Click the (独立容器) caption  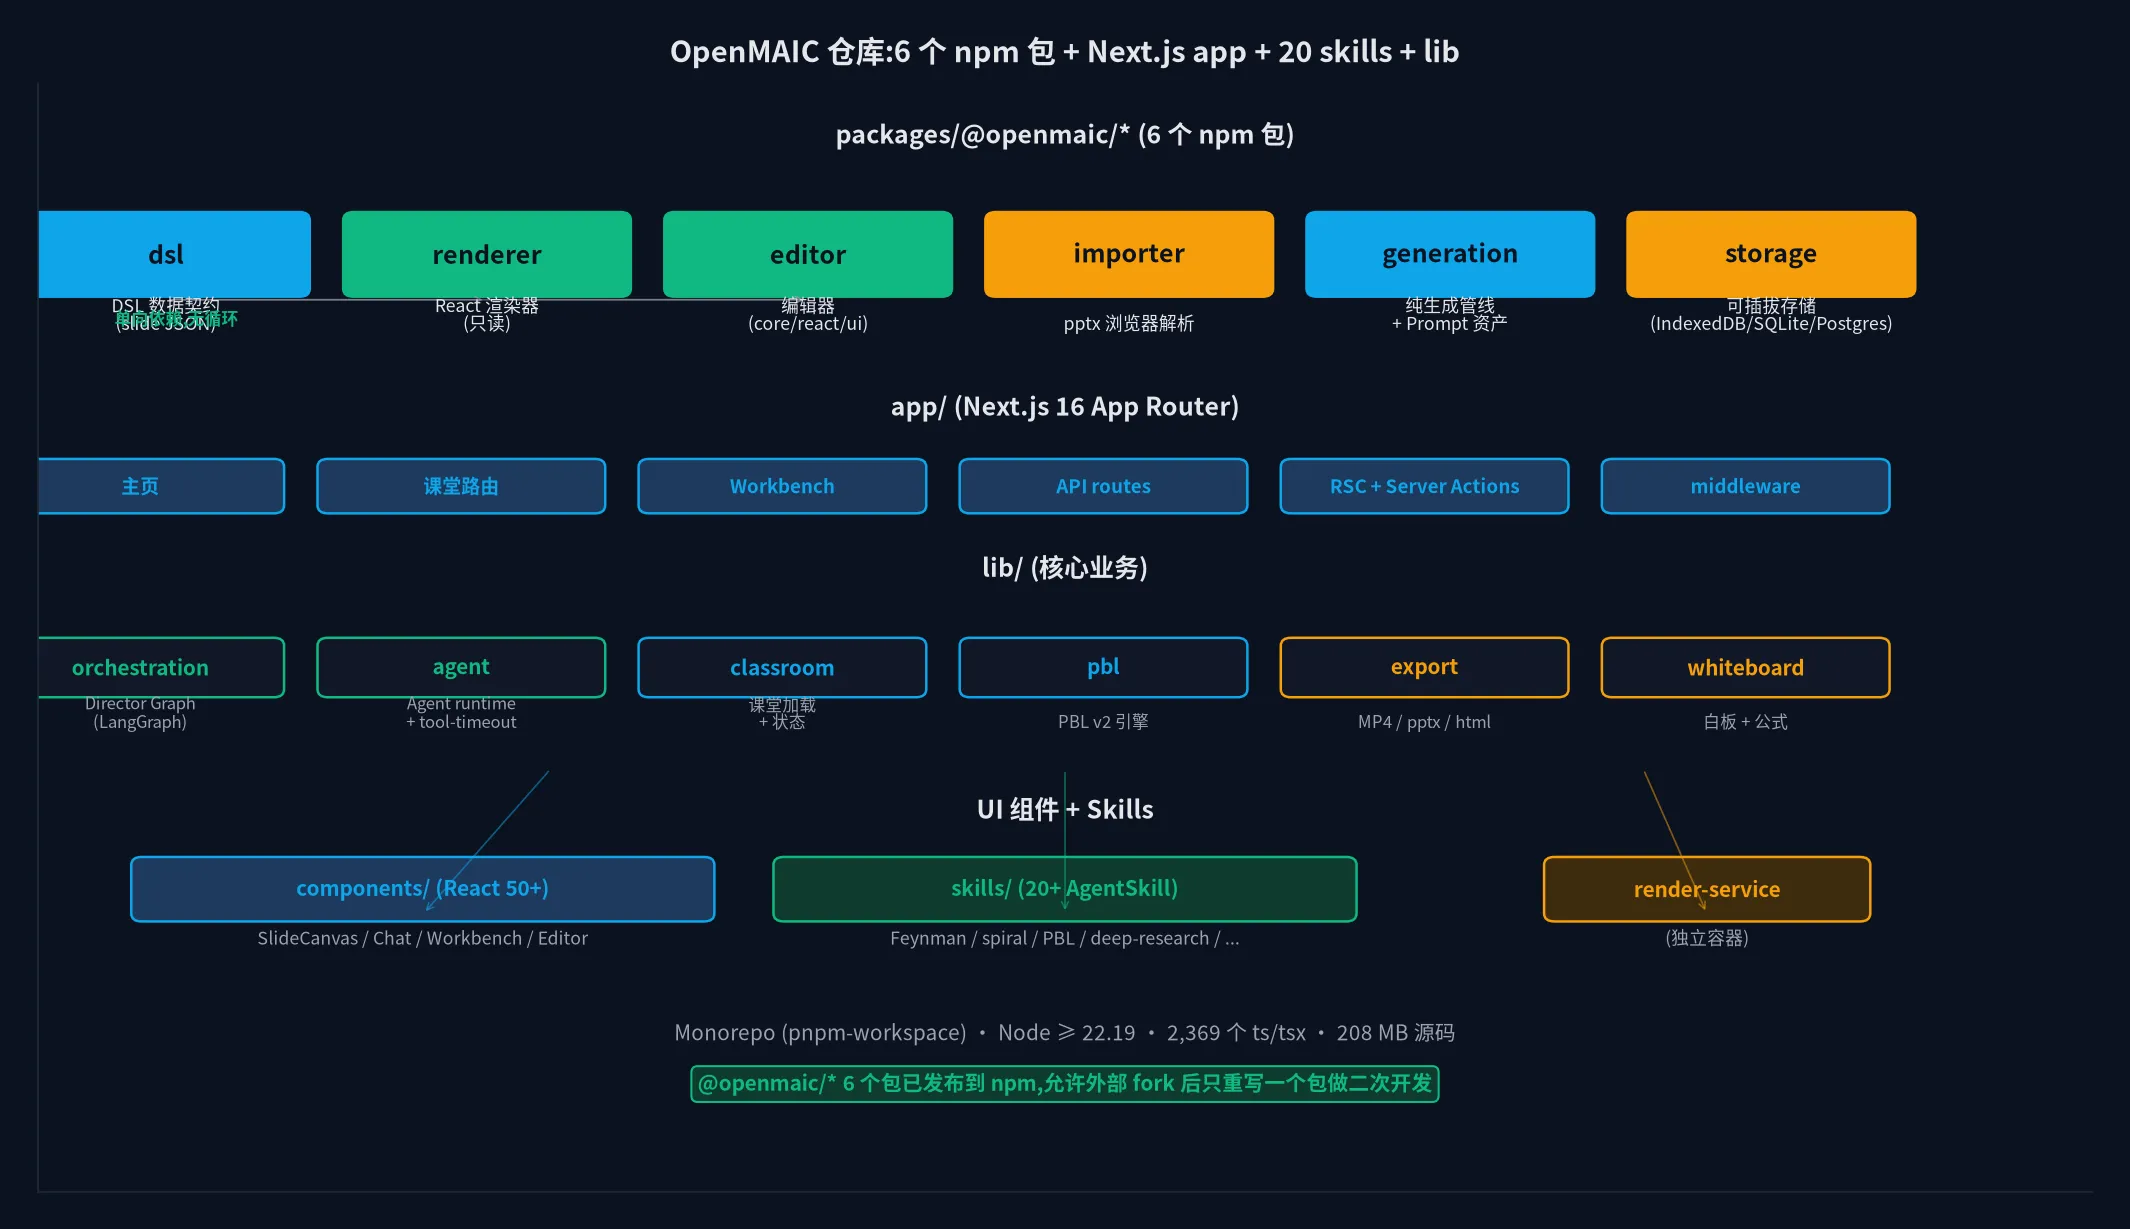tap(1707, 938)
